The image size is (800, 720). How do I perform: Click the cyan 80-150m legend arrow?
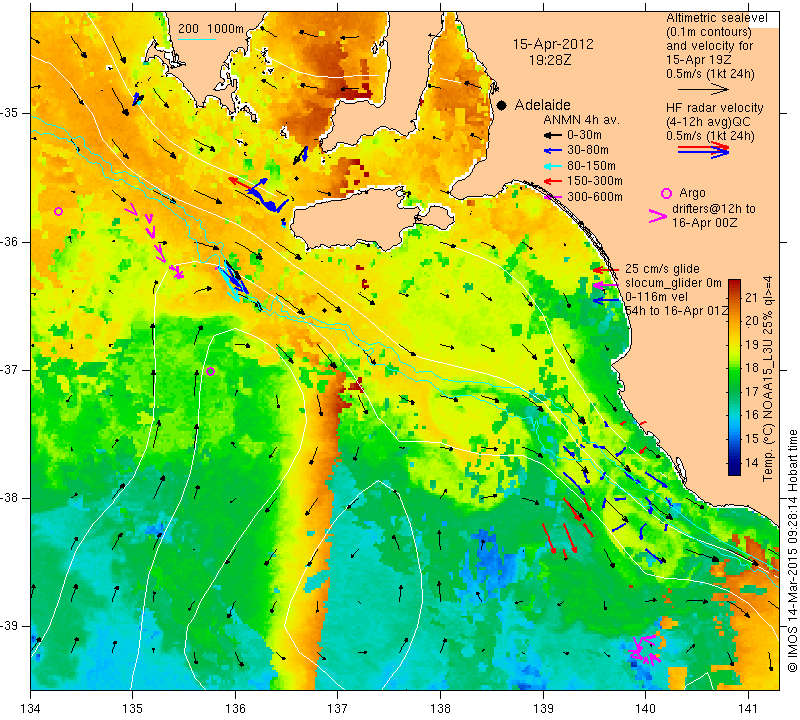pos(552,166)
